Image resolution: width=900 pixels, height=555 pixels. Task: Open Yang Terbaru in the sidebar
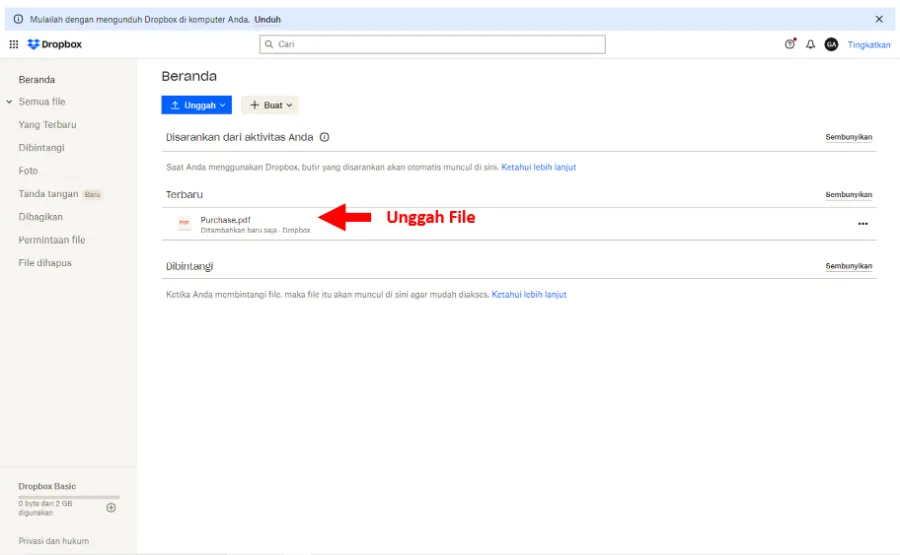(x=47, y=125)
